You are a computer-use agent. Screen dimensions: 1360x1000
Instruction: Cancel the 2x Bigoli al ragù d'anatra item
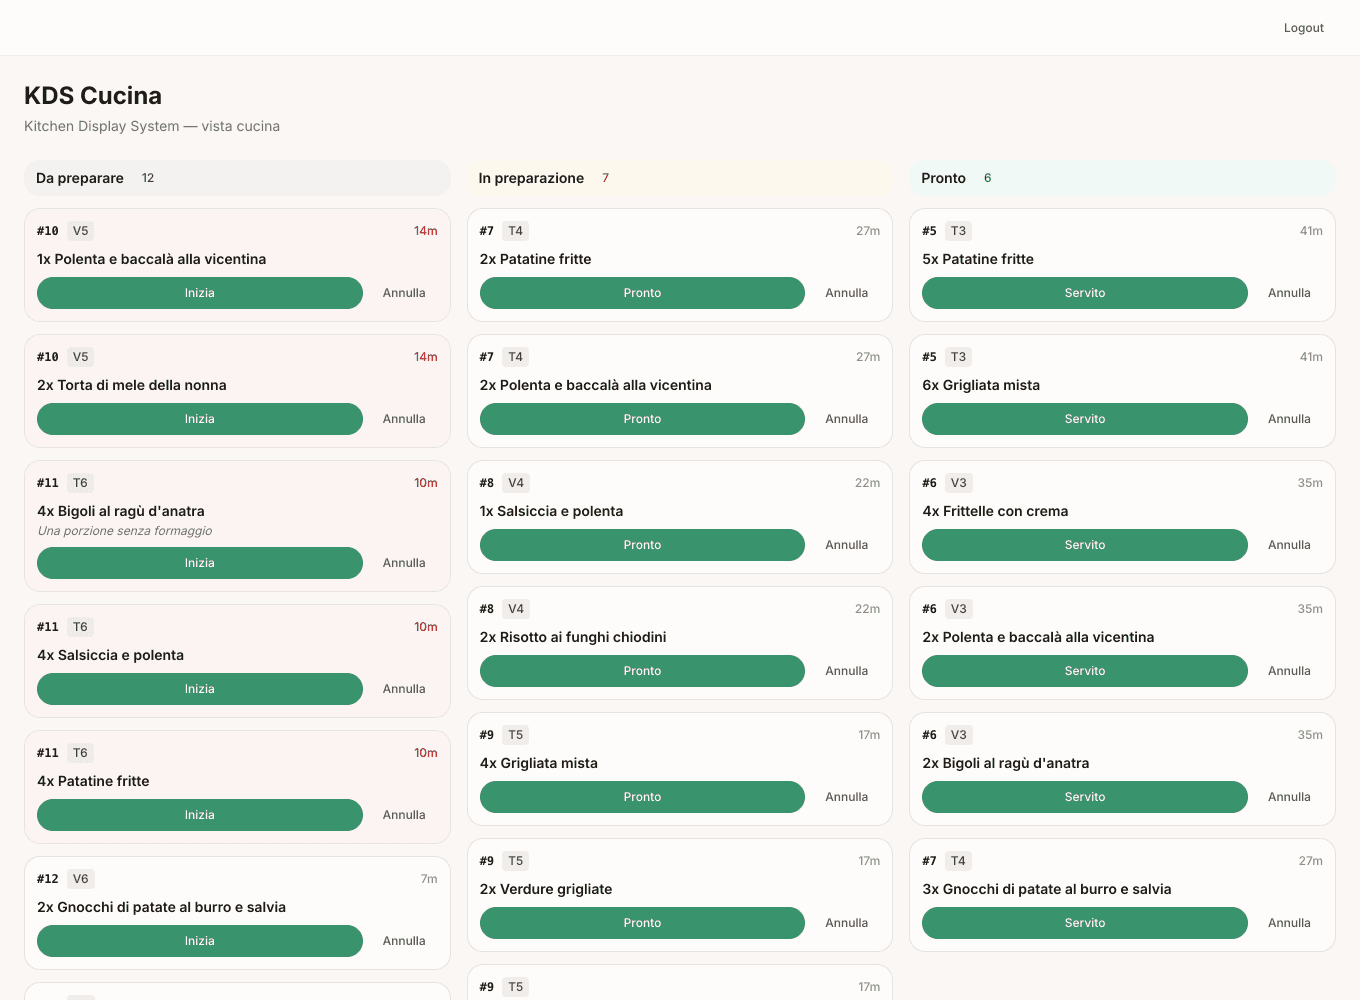[x=1289, y=797]
